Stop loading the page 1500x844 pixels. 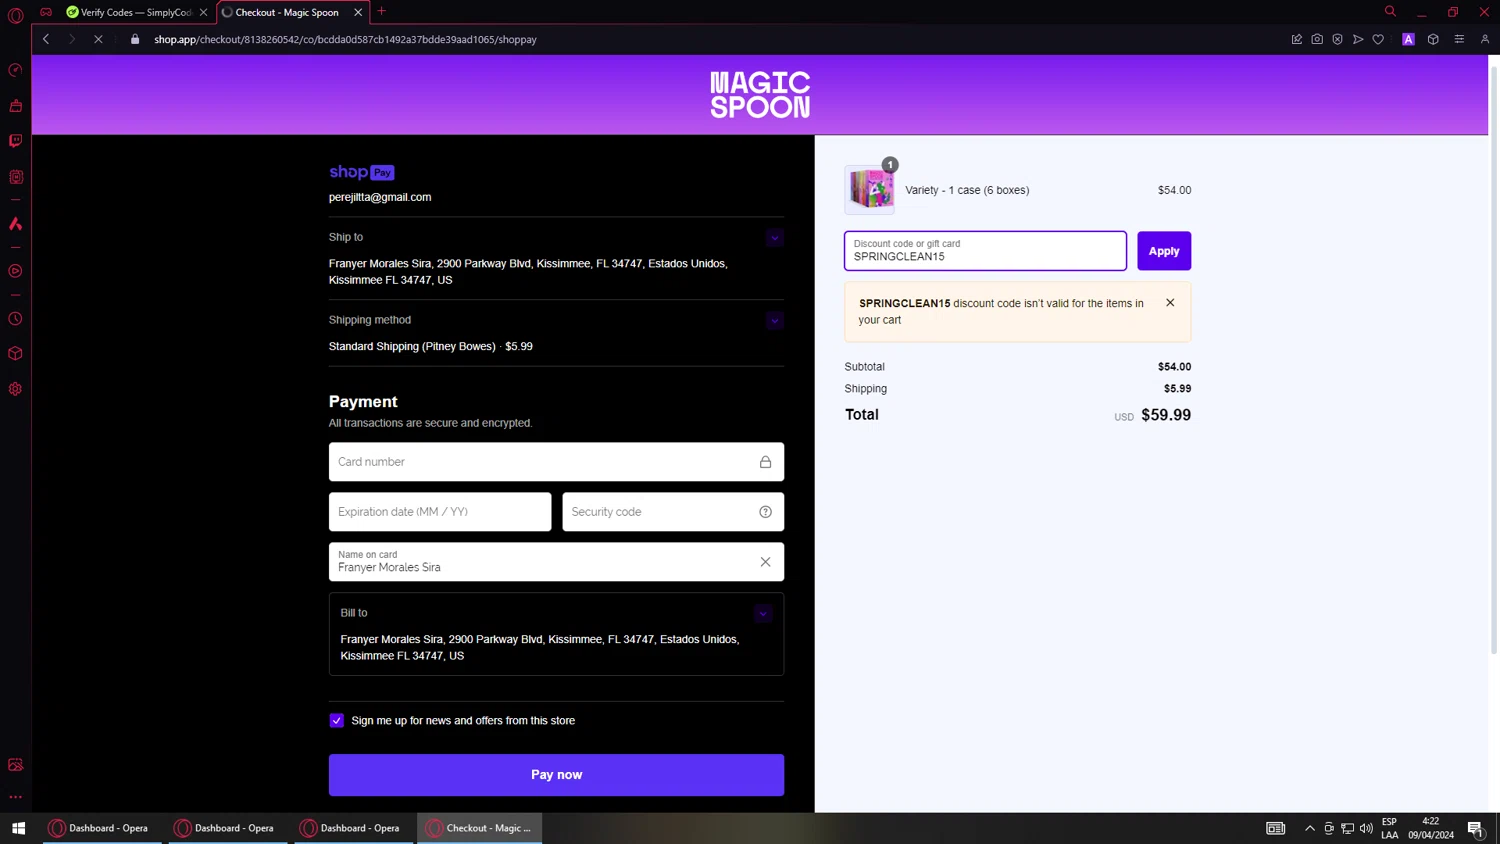pos(98,39)
